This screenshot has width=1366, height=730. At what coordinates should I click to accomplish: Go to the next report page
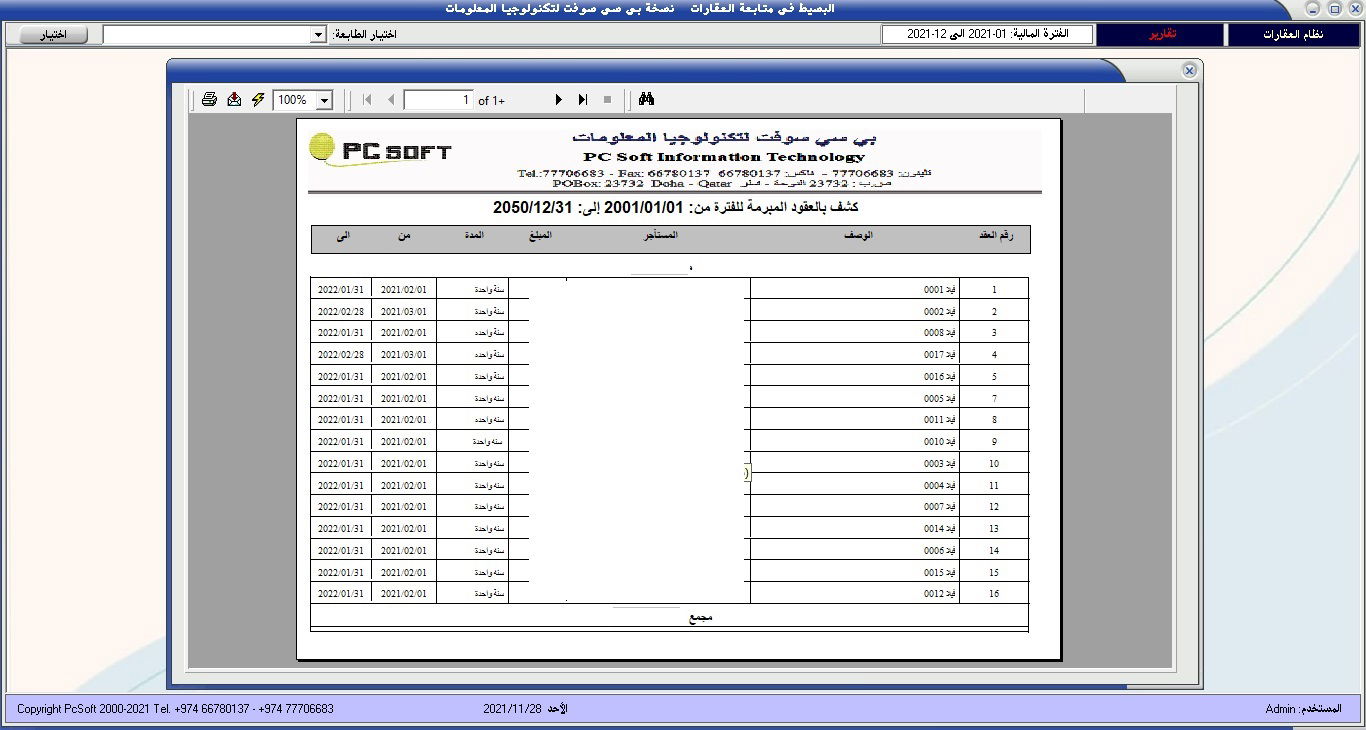coord(558,99)
